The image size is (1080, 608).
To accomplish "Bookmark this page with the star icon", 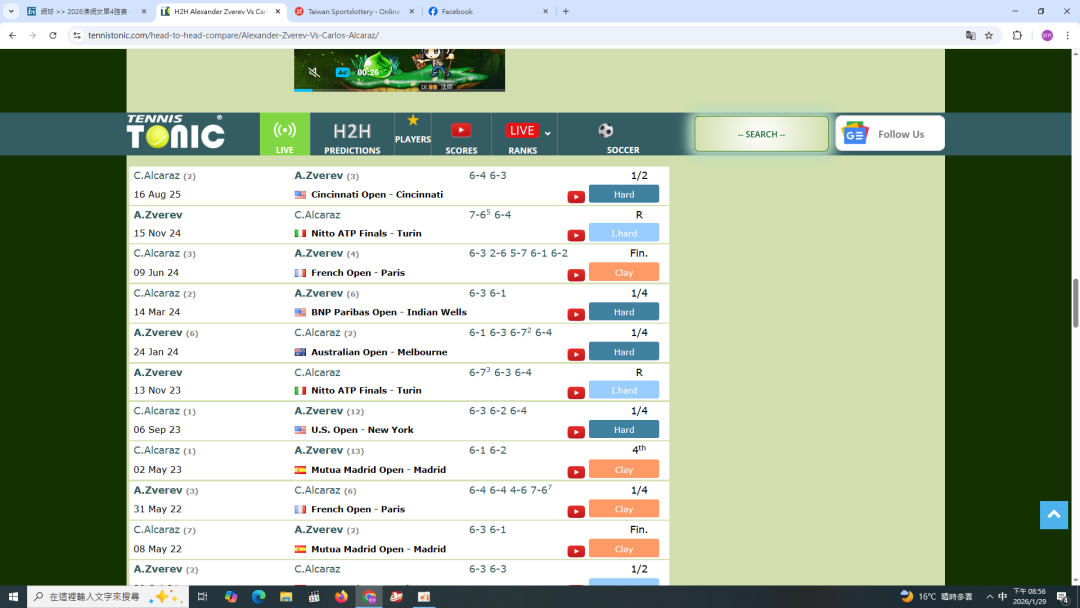I will (989, 35).
